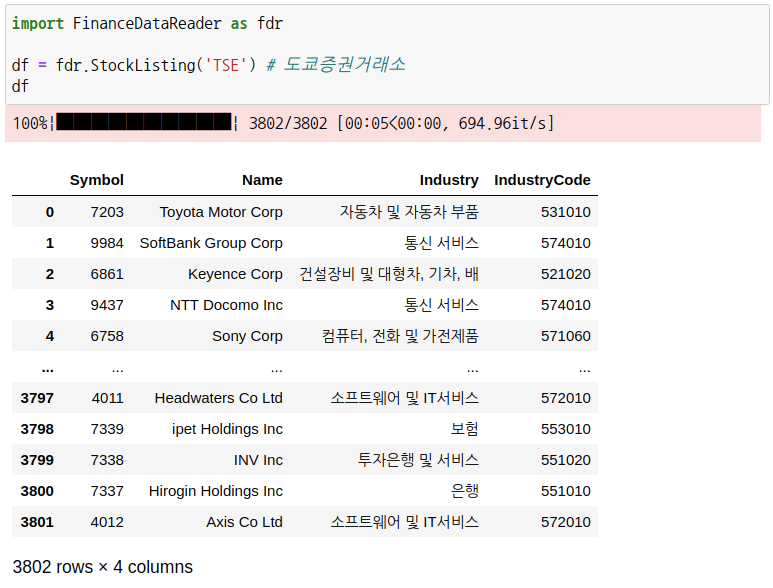
Task: Click the '은행' industry cell
Action: pyautogui.click(x=464, y=491)
